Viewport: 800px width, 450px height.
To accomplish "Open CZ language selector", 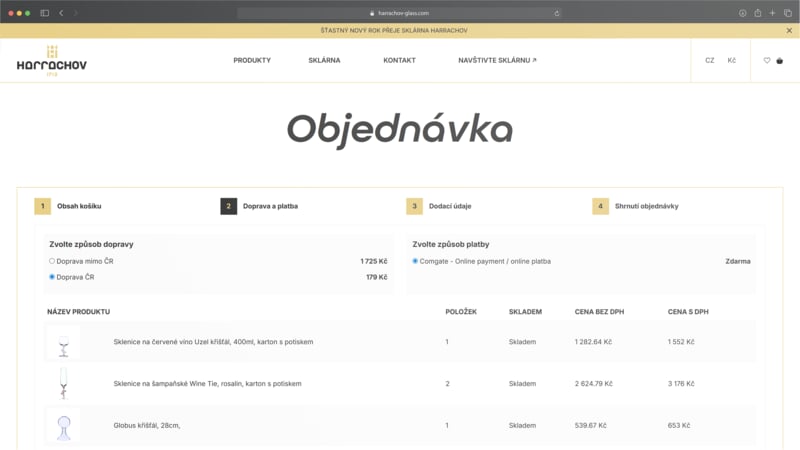I will click(x=710, y=60).
